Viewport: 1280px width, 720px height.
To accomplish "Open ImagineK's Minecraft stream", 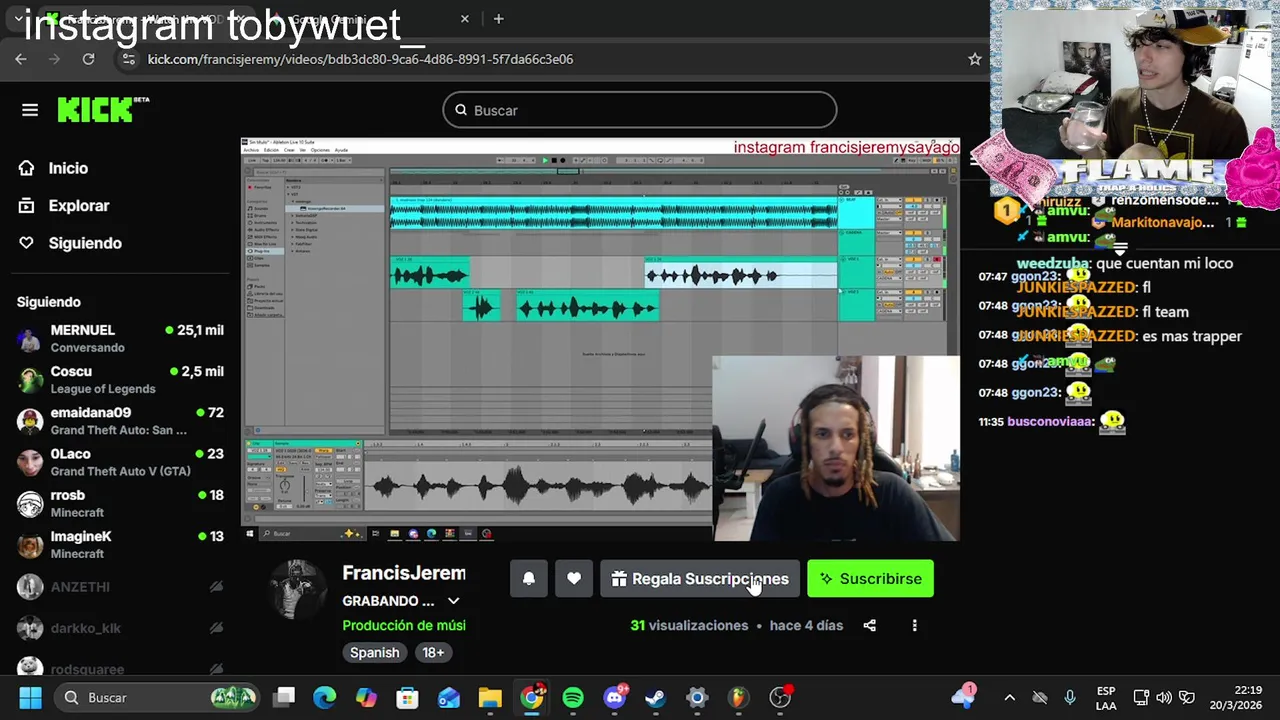I will pyautogui.click(x=120, y=545).
